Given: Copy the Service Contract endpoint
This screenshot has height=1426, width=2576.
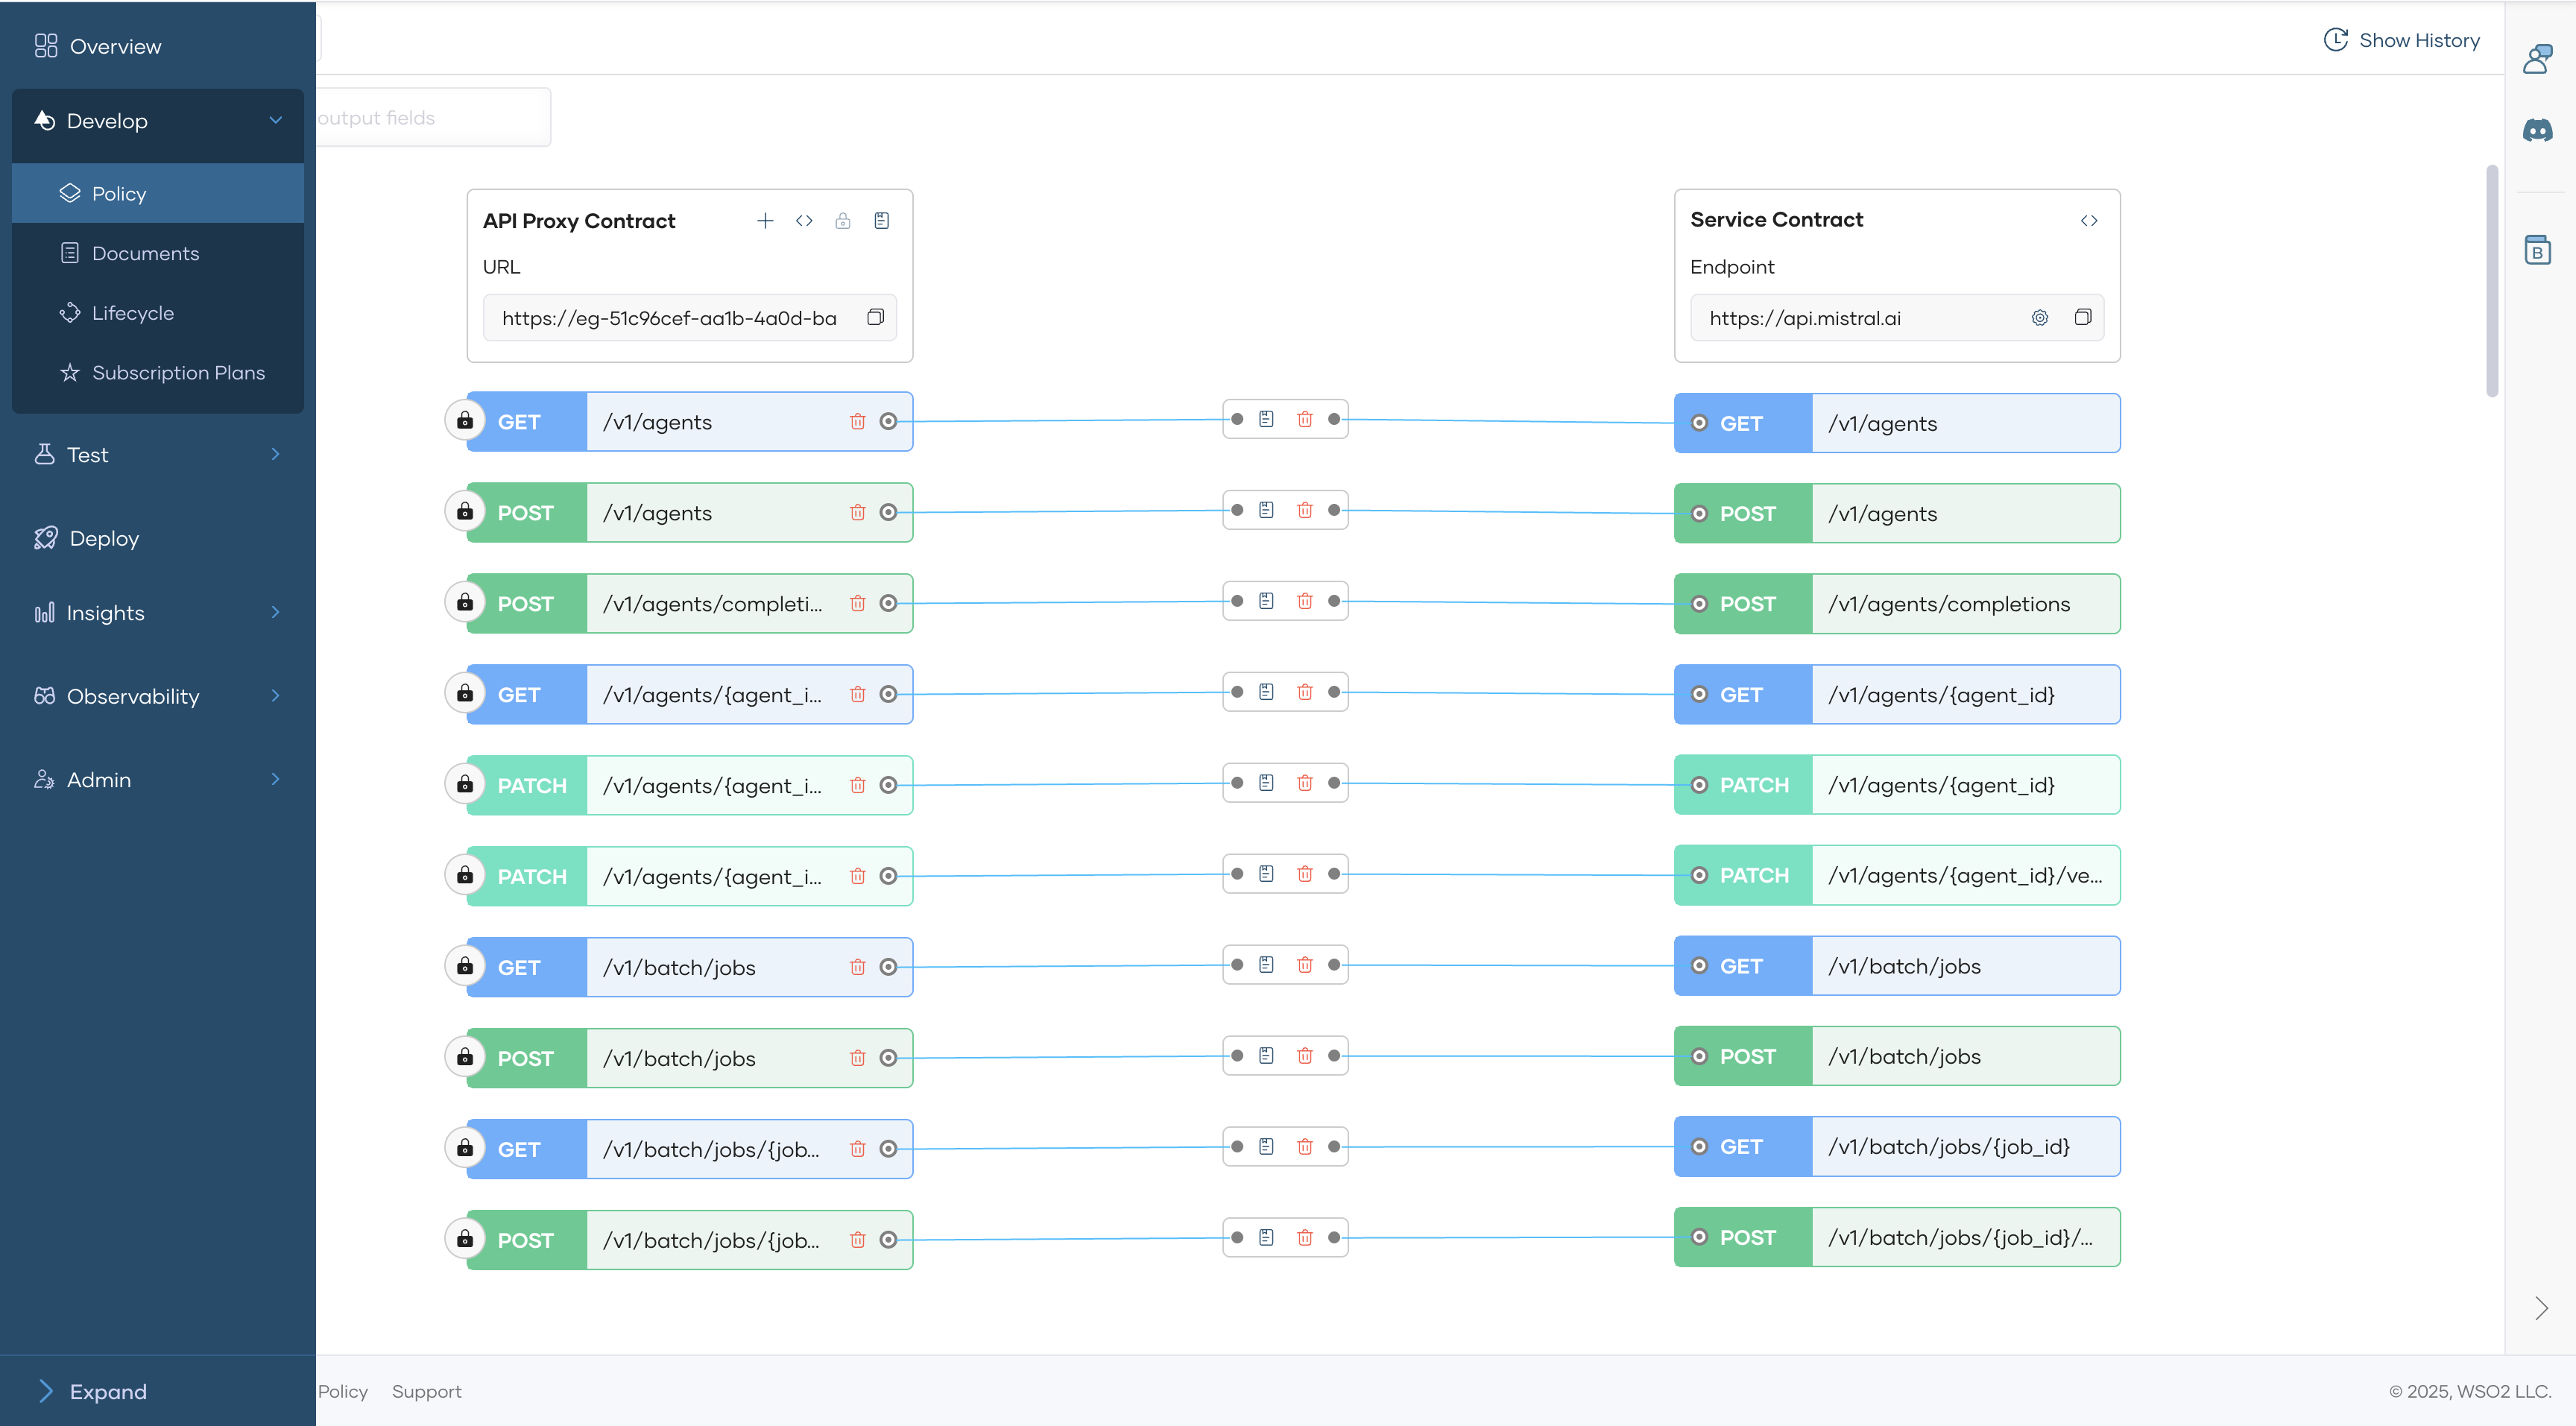Looking at the screenshot, I should coord(2082,317).
